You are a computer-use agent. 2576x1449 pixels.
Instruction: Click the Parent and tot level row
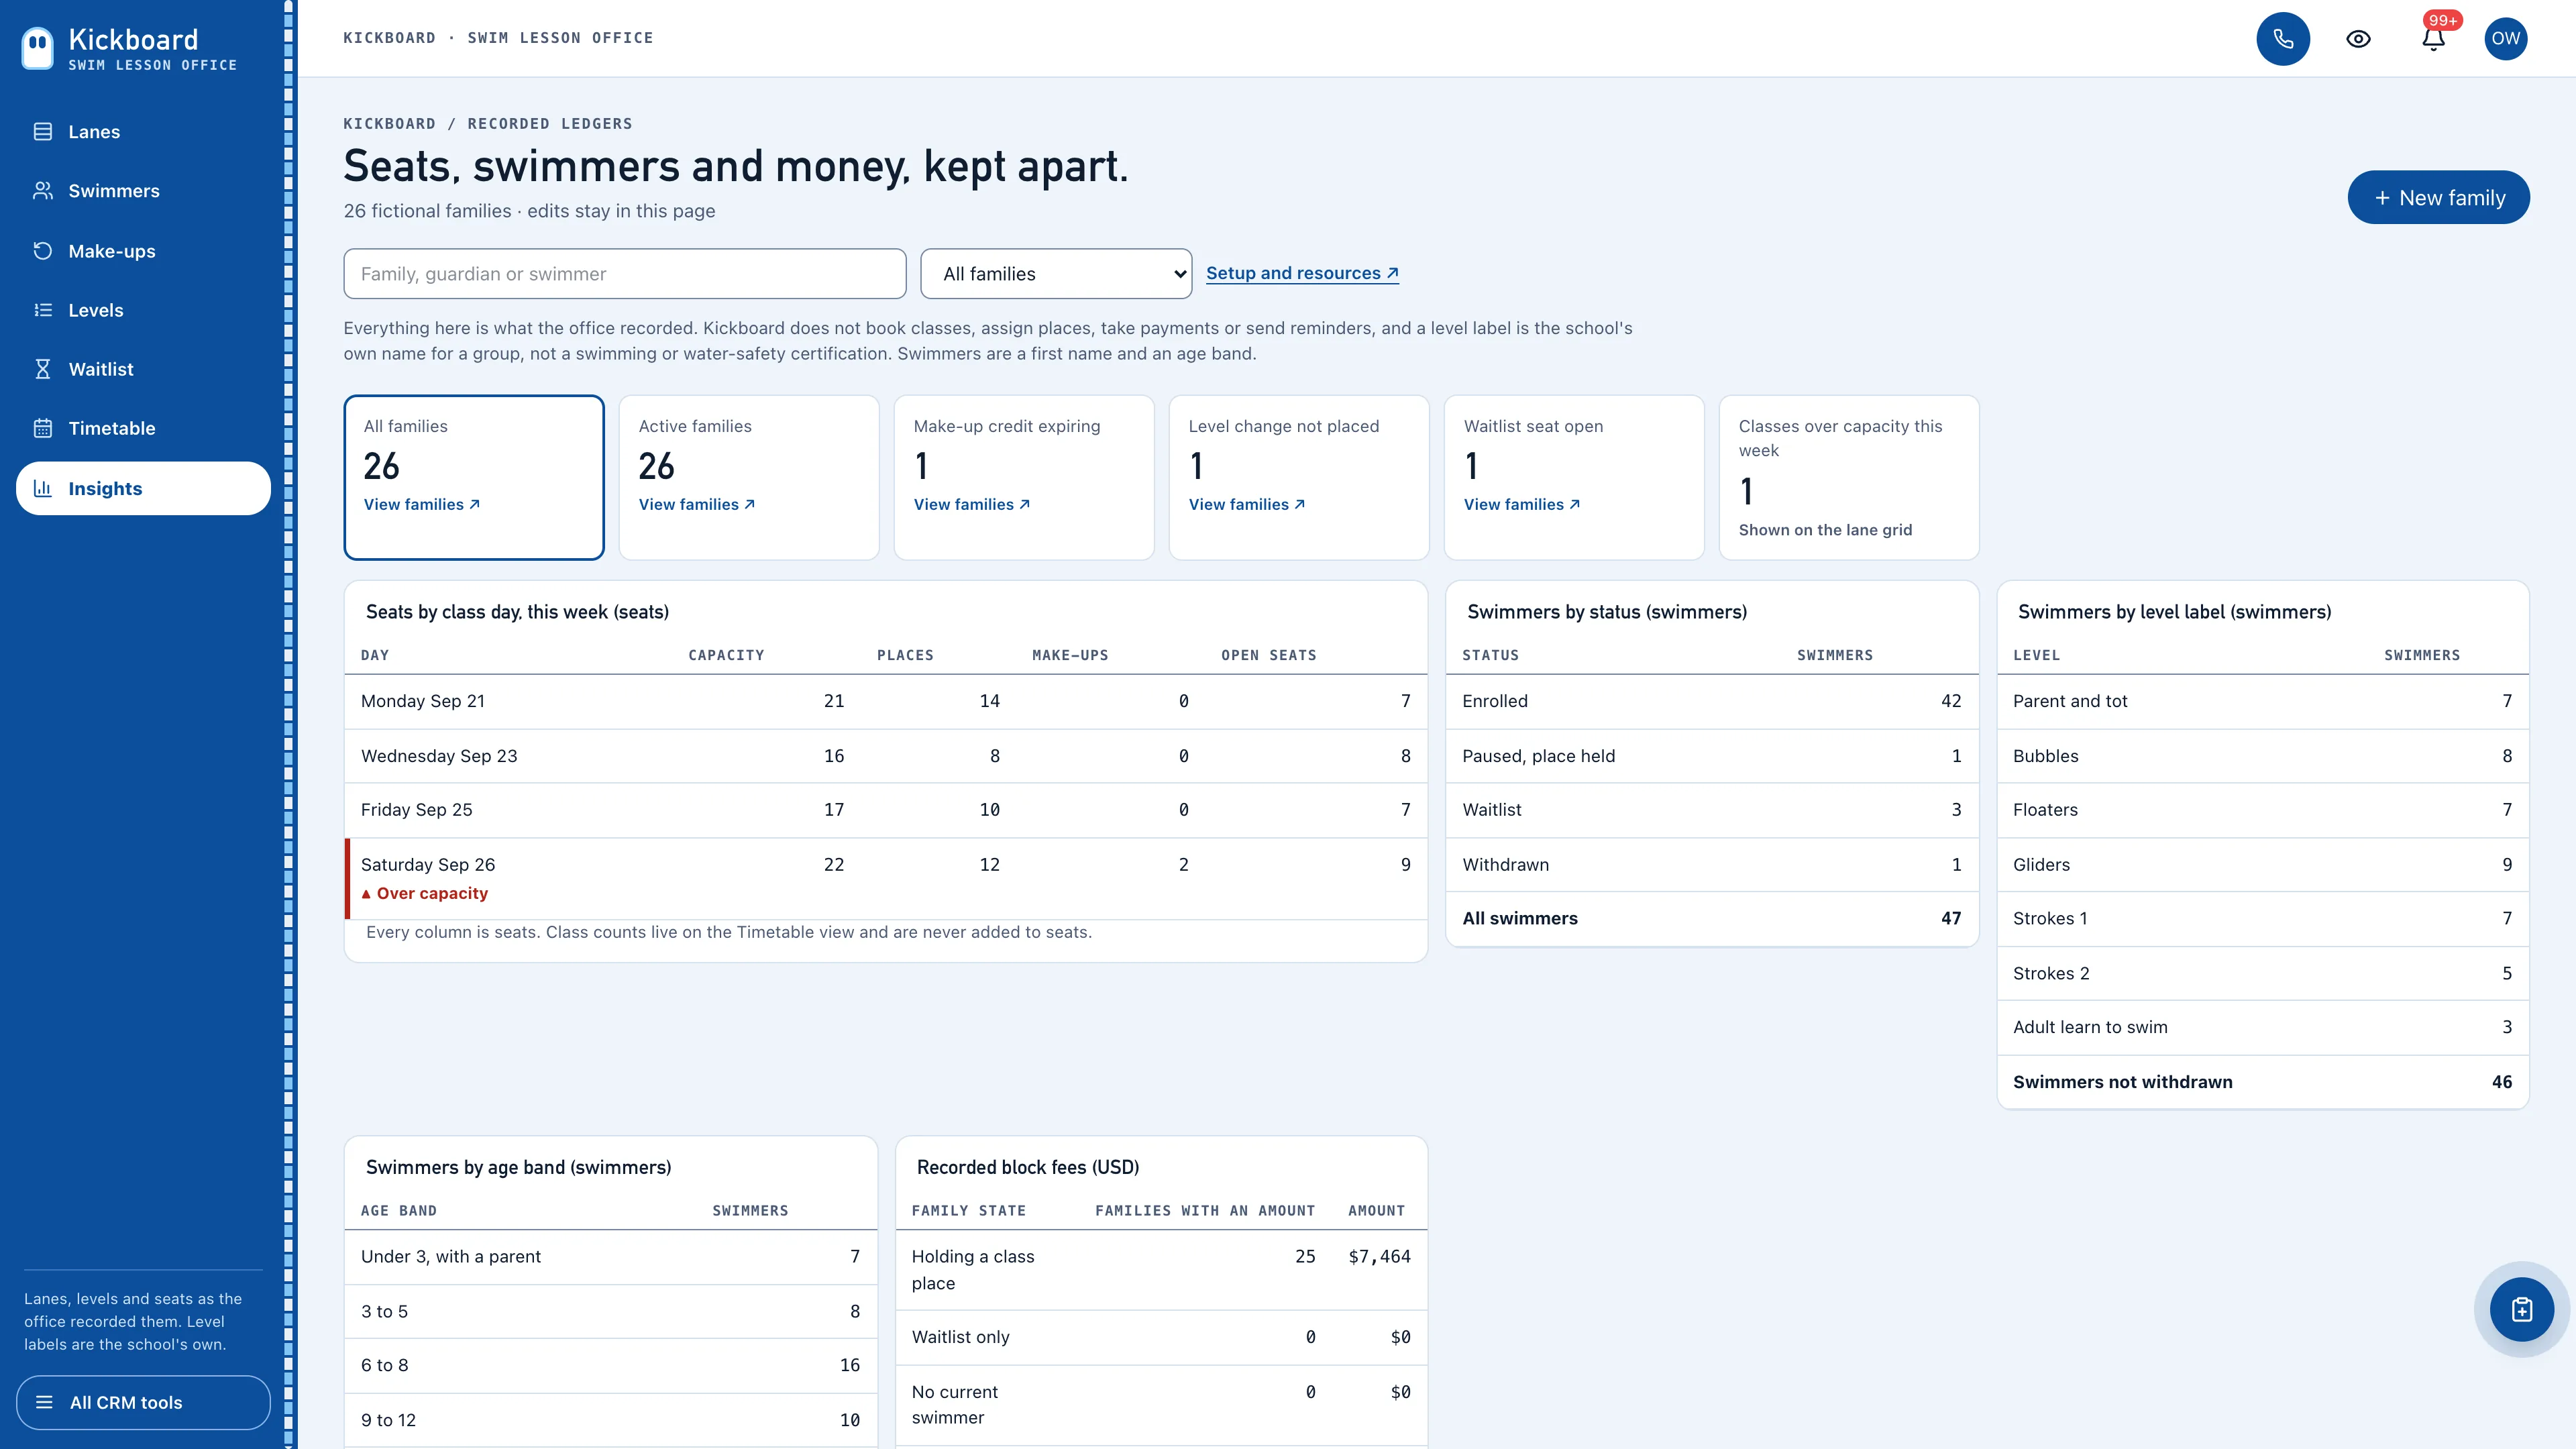tap(2262, 701)
